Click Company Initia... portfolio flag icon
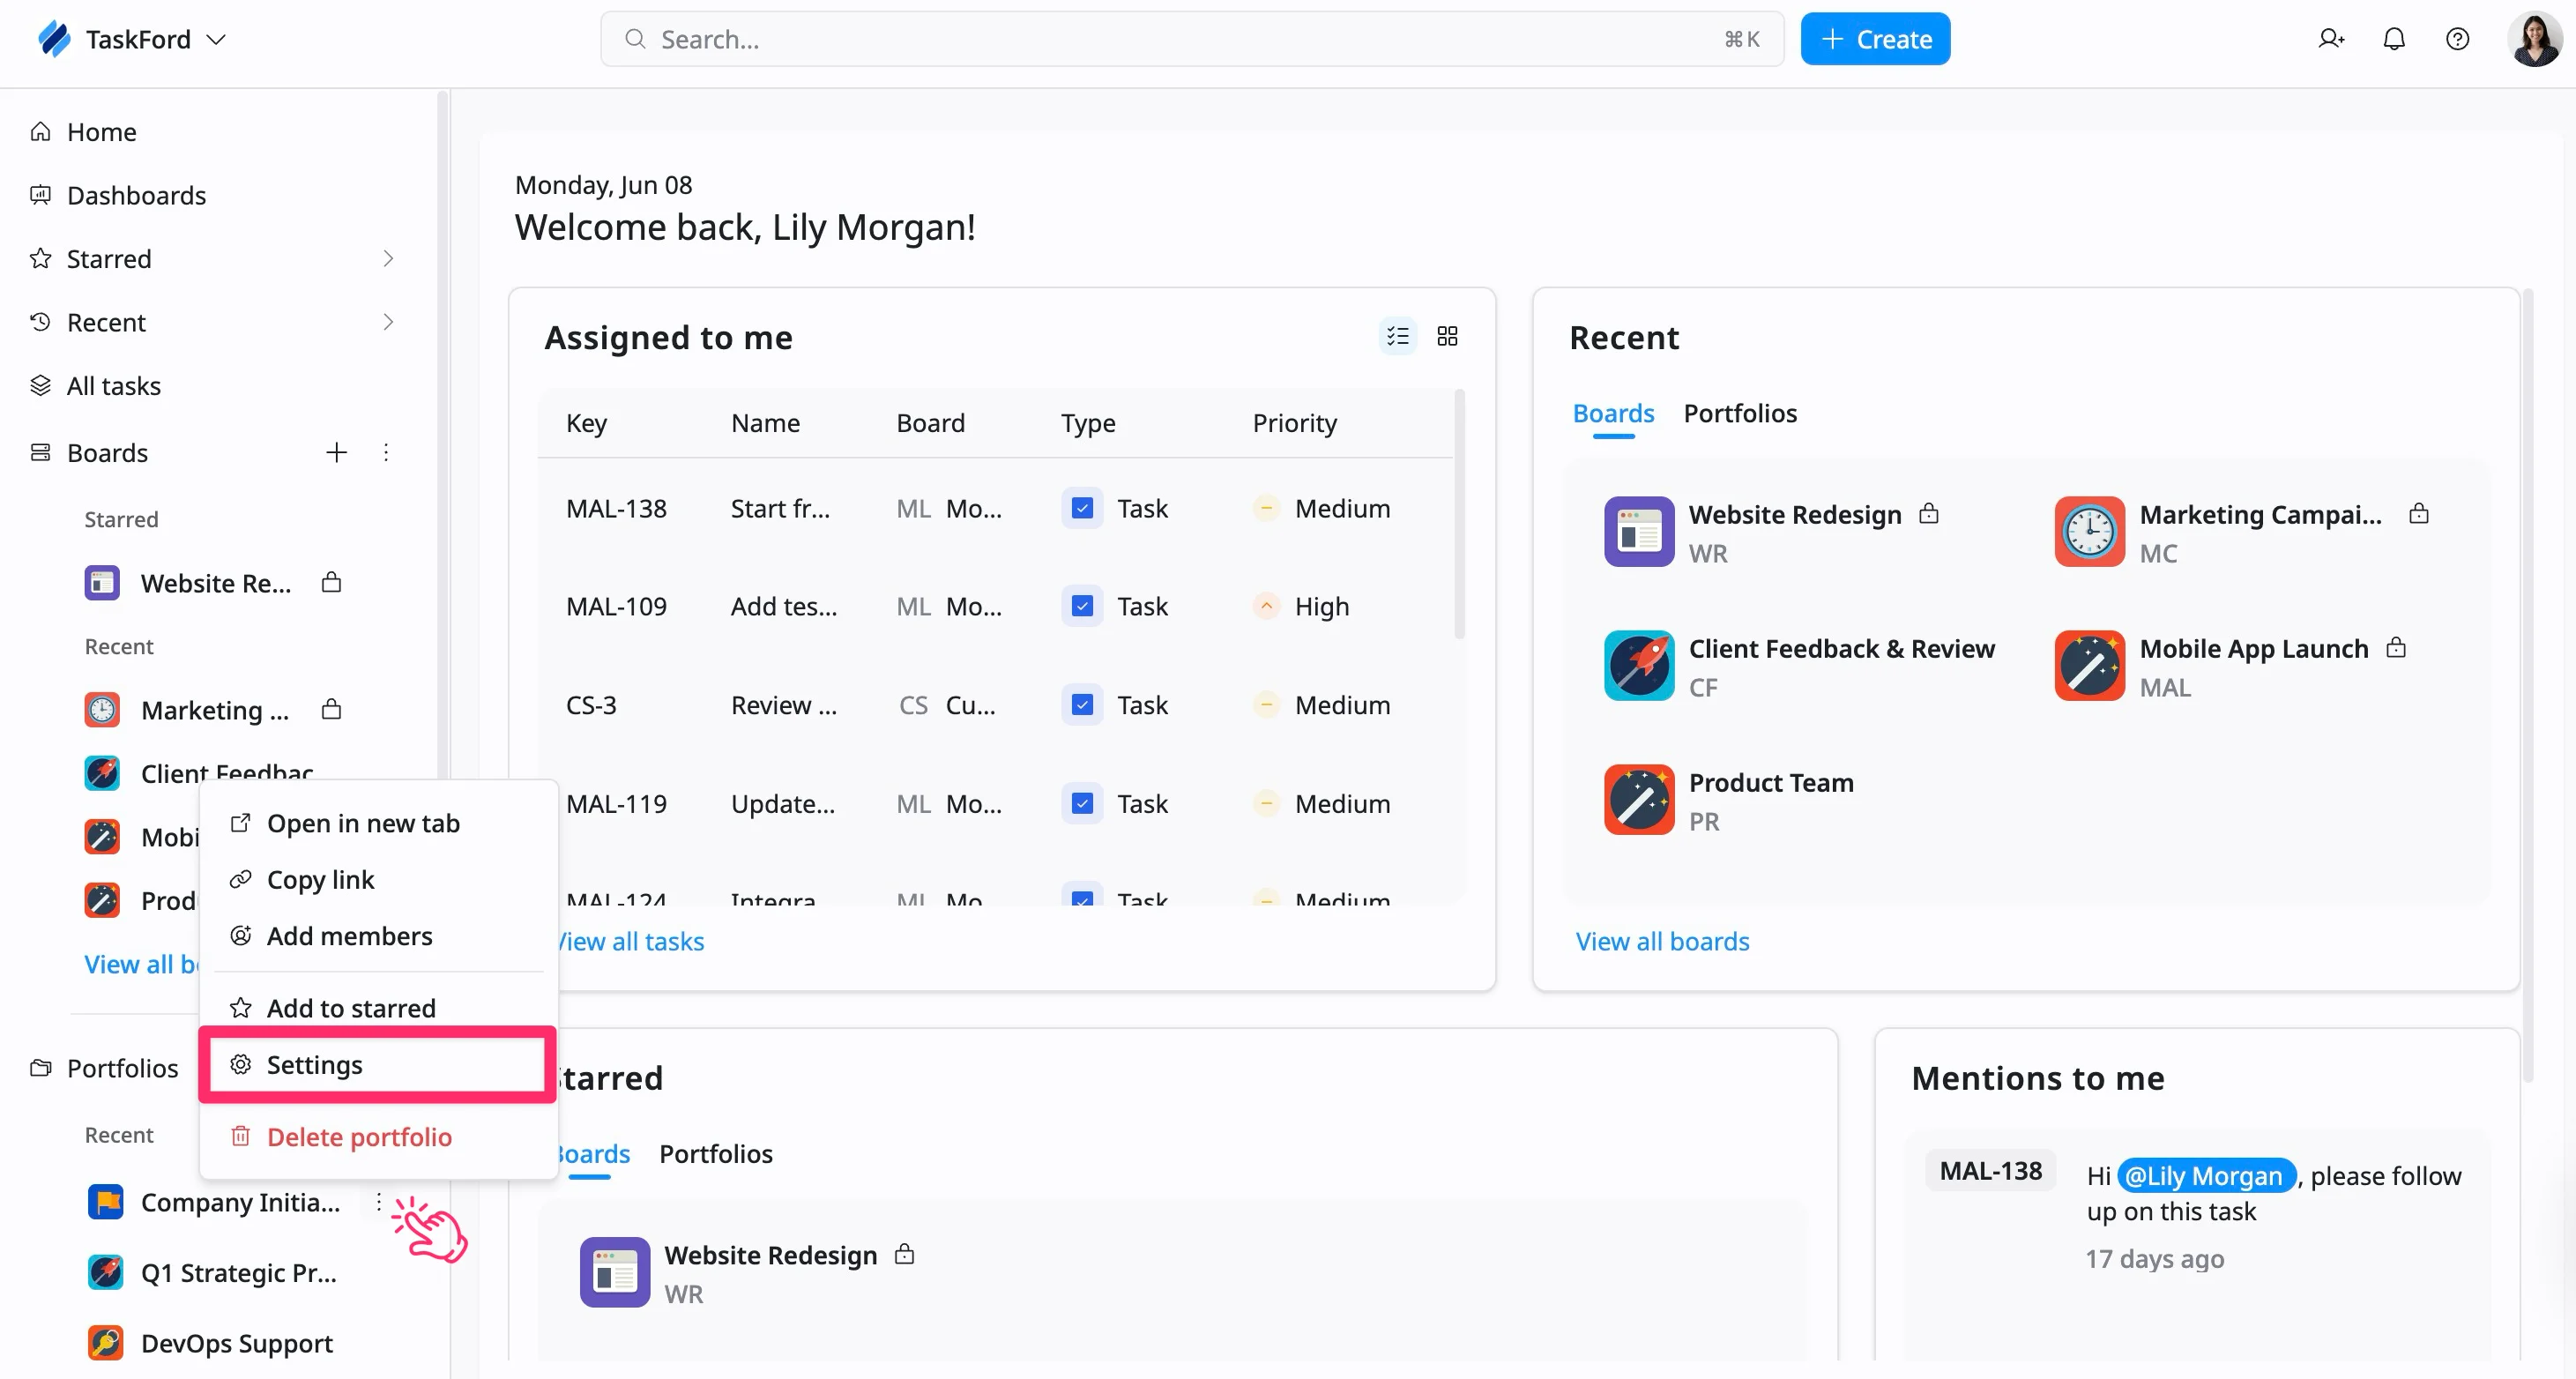Screen dimensions: 2576x1379 [105, 1202]
